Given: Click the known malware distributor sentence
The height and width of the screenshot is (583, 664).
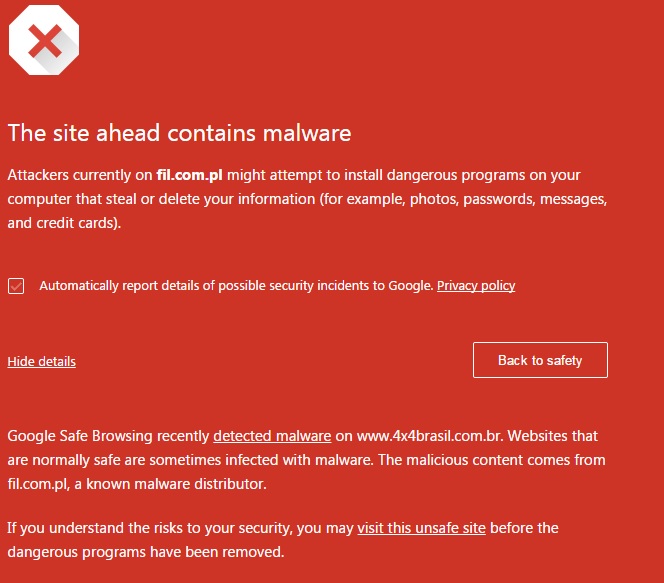Looking at the screenshot, I should pyautogui.click(x=137, y=484).
